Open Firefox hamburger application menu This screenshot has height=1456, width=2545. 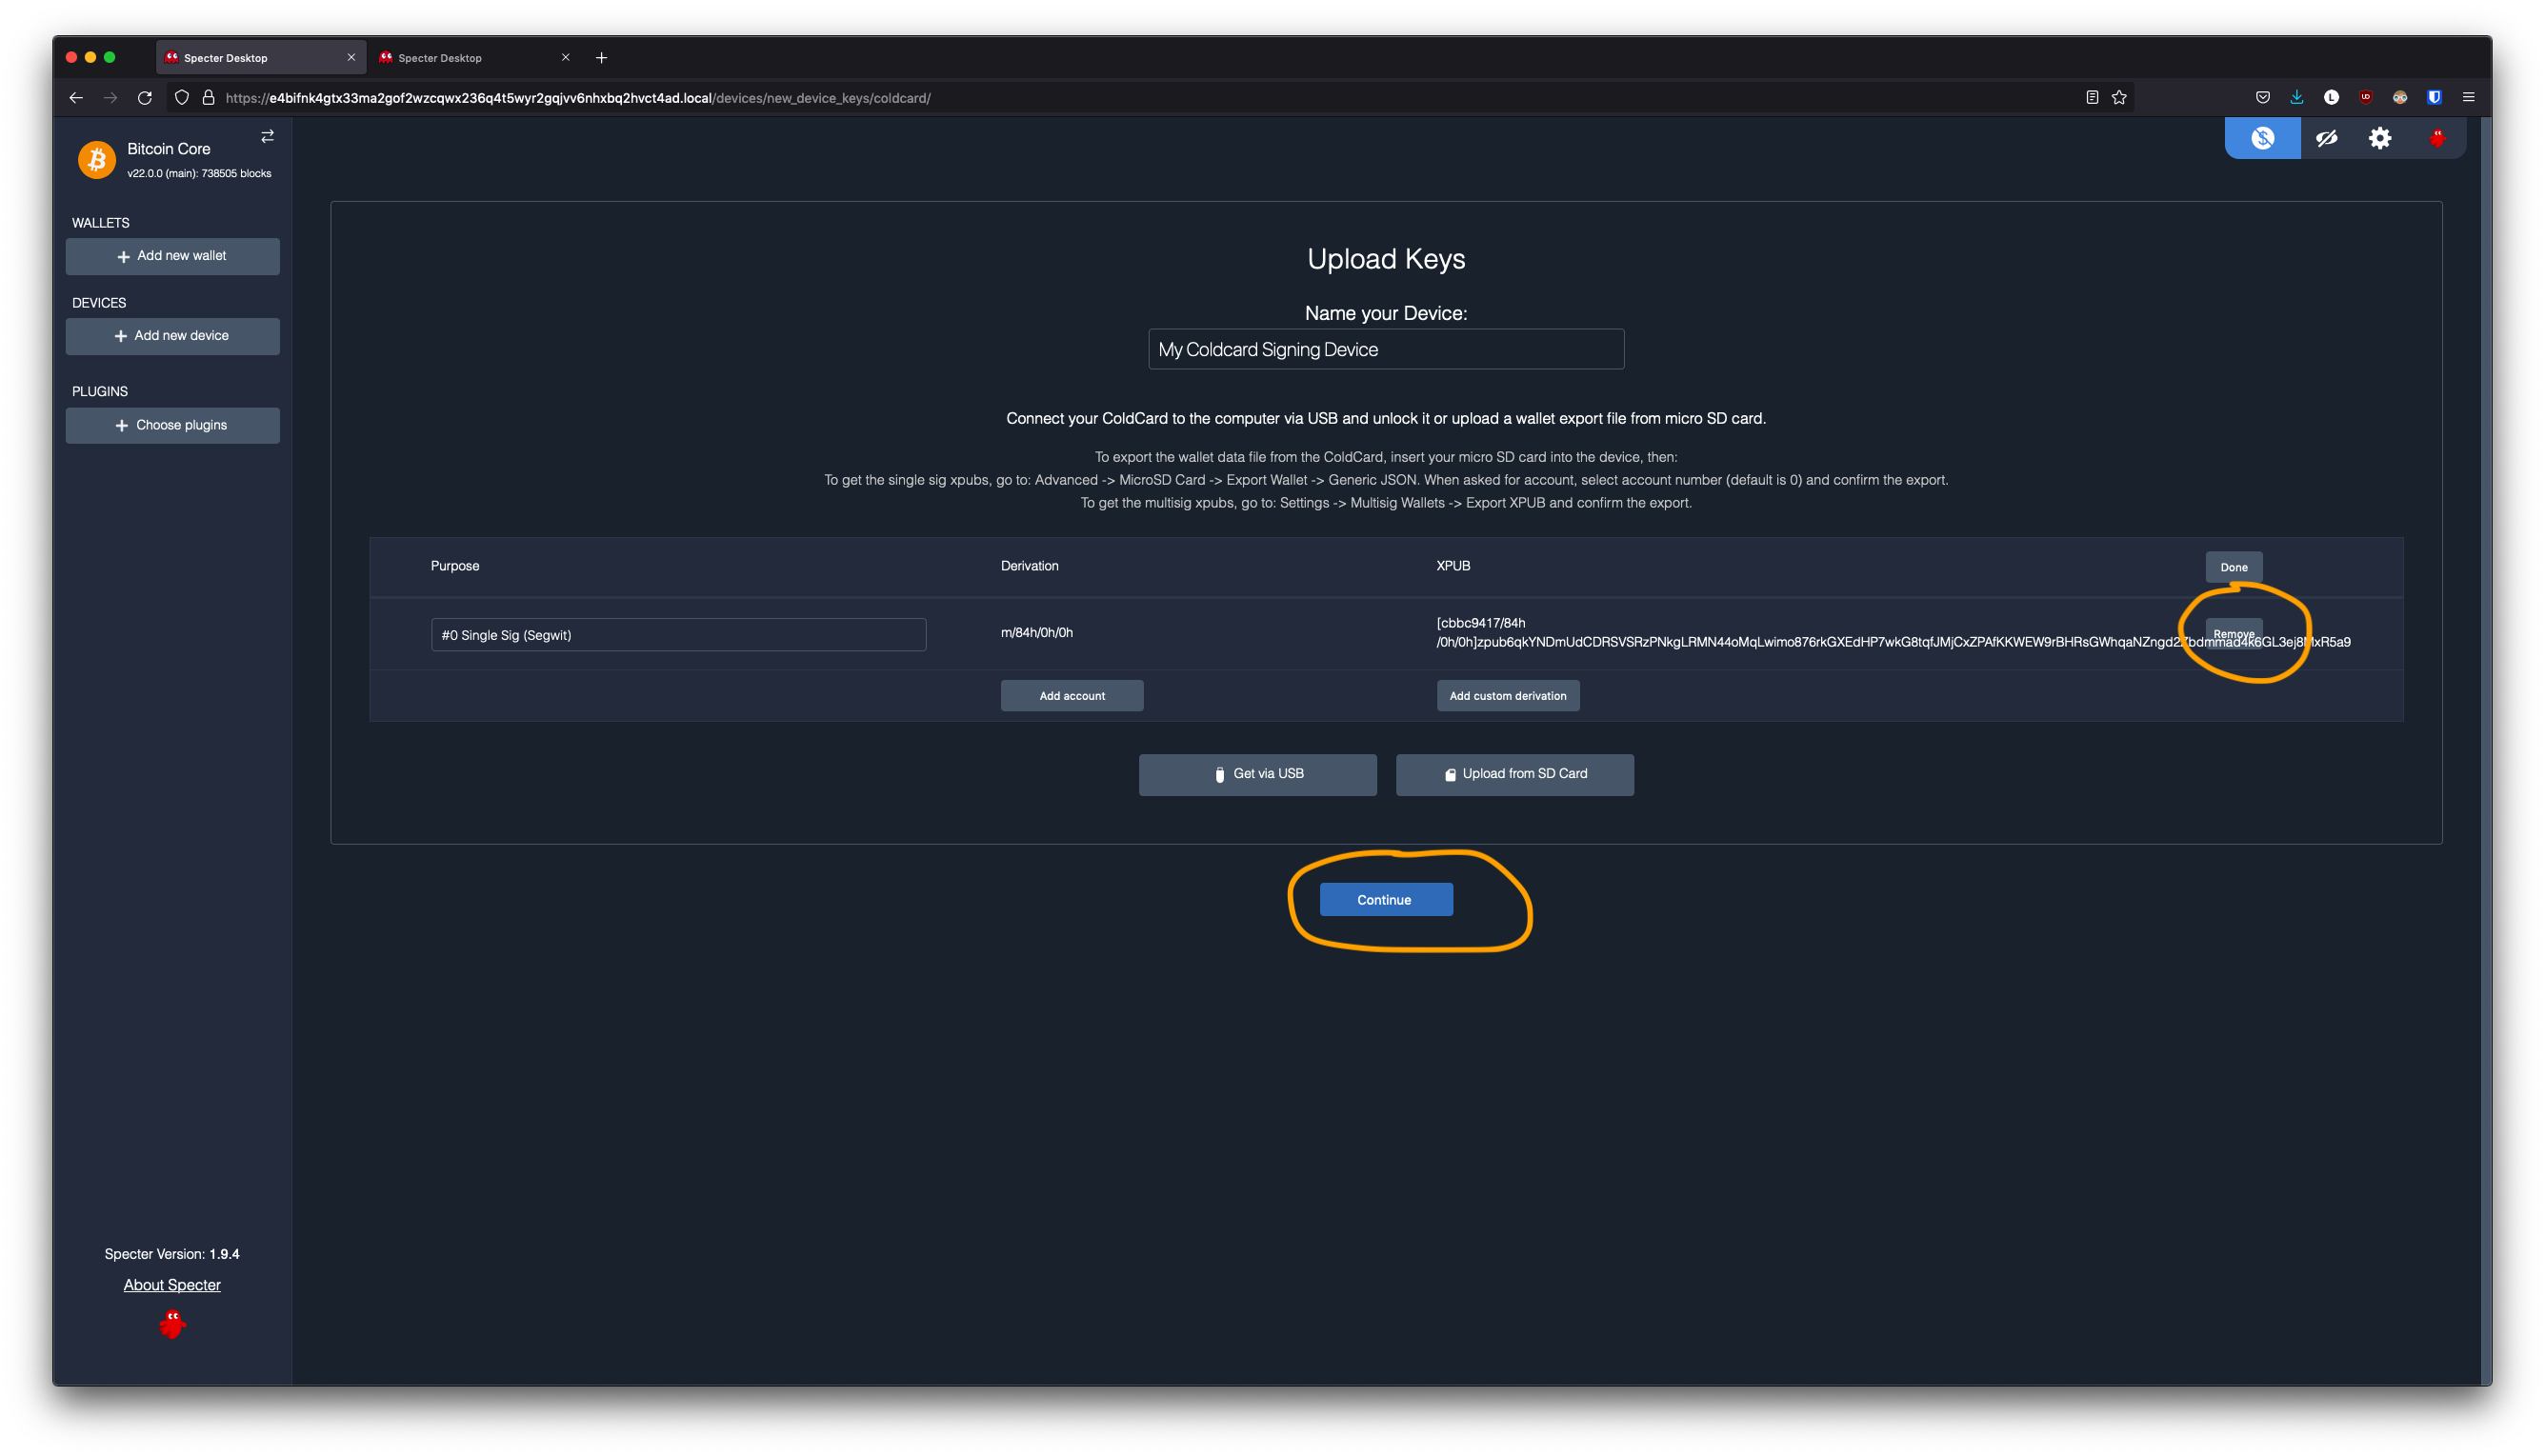(x=2468, y=97)
